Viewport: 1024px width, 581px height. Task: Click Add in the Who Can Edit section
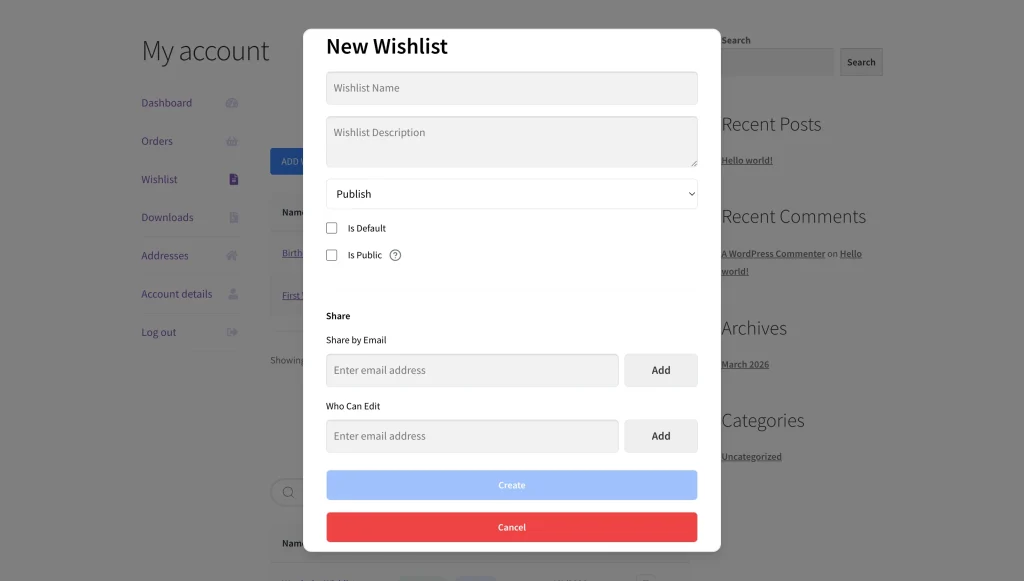click(661, 436)
